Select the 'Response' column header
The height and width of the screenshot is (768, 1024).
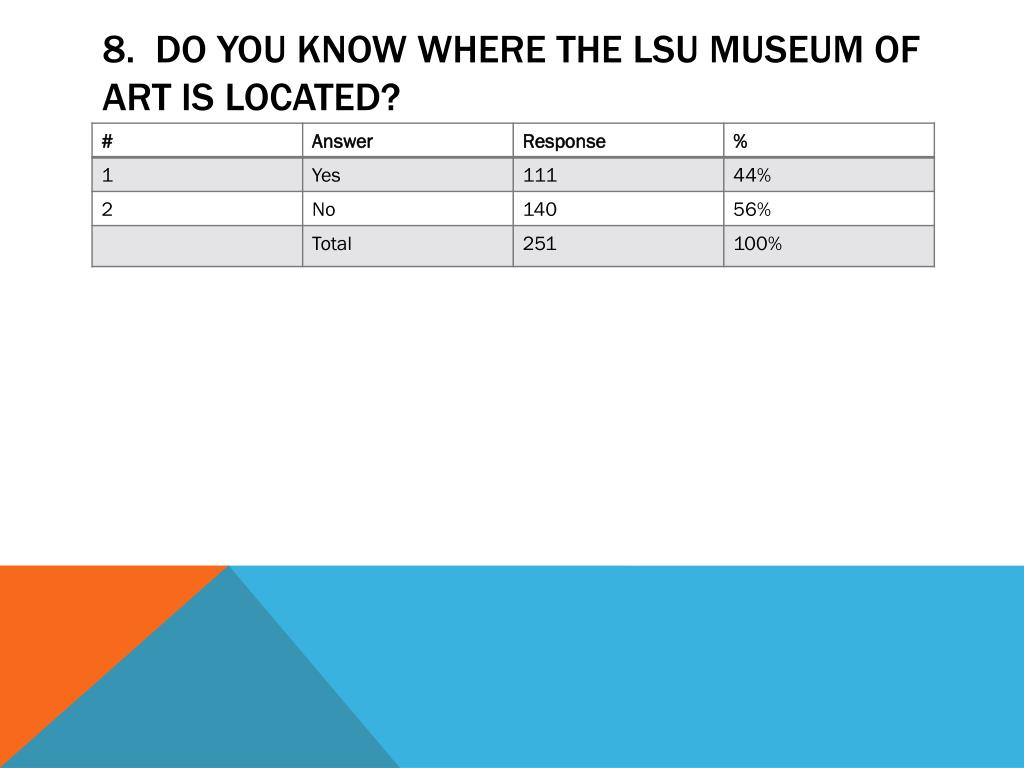click(618, 140)
